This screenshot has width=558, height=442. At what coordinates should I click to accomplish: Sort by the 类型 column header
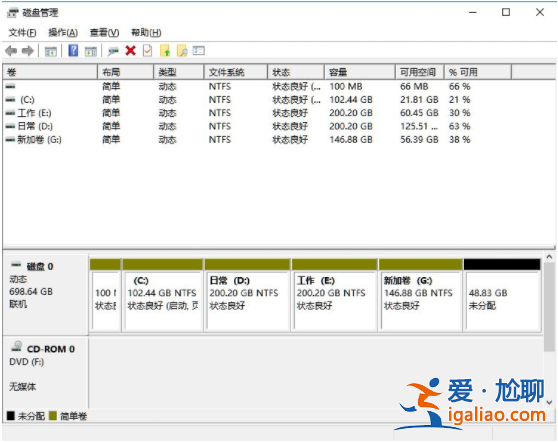click(179, 72)
